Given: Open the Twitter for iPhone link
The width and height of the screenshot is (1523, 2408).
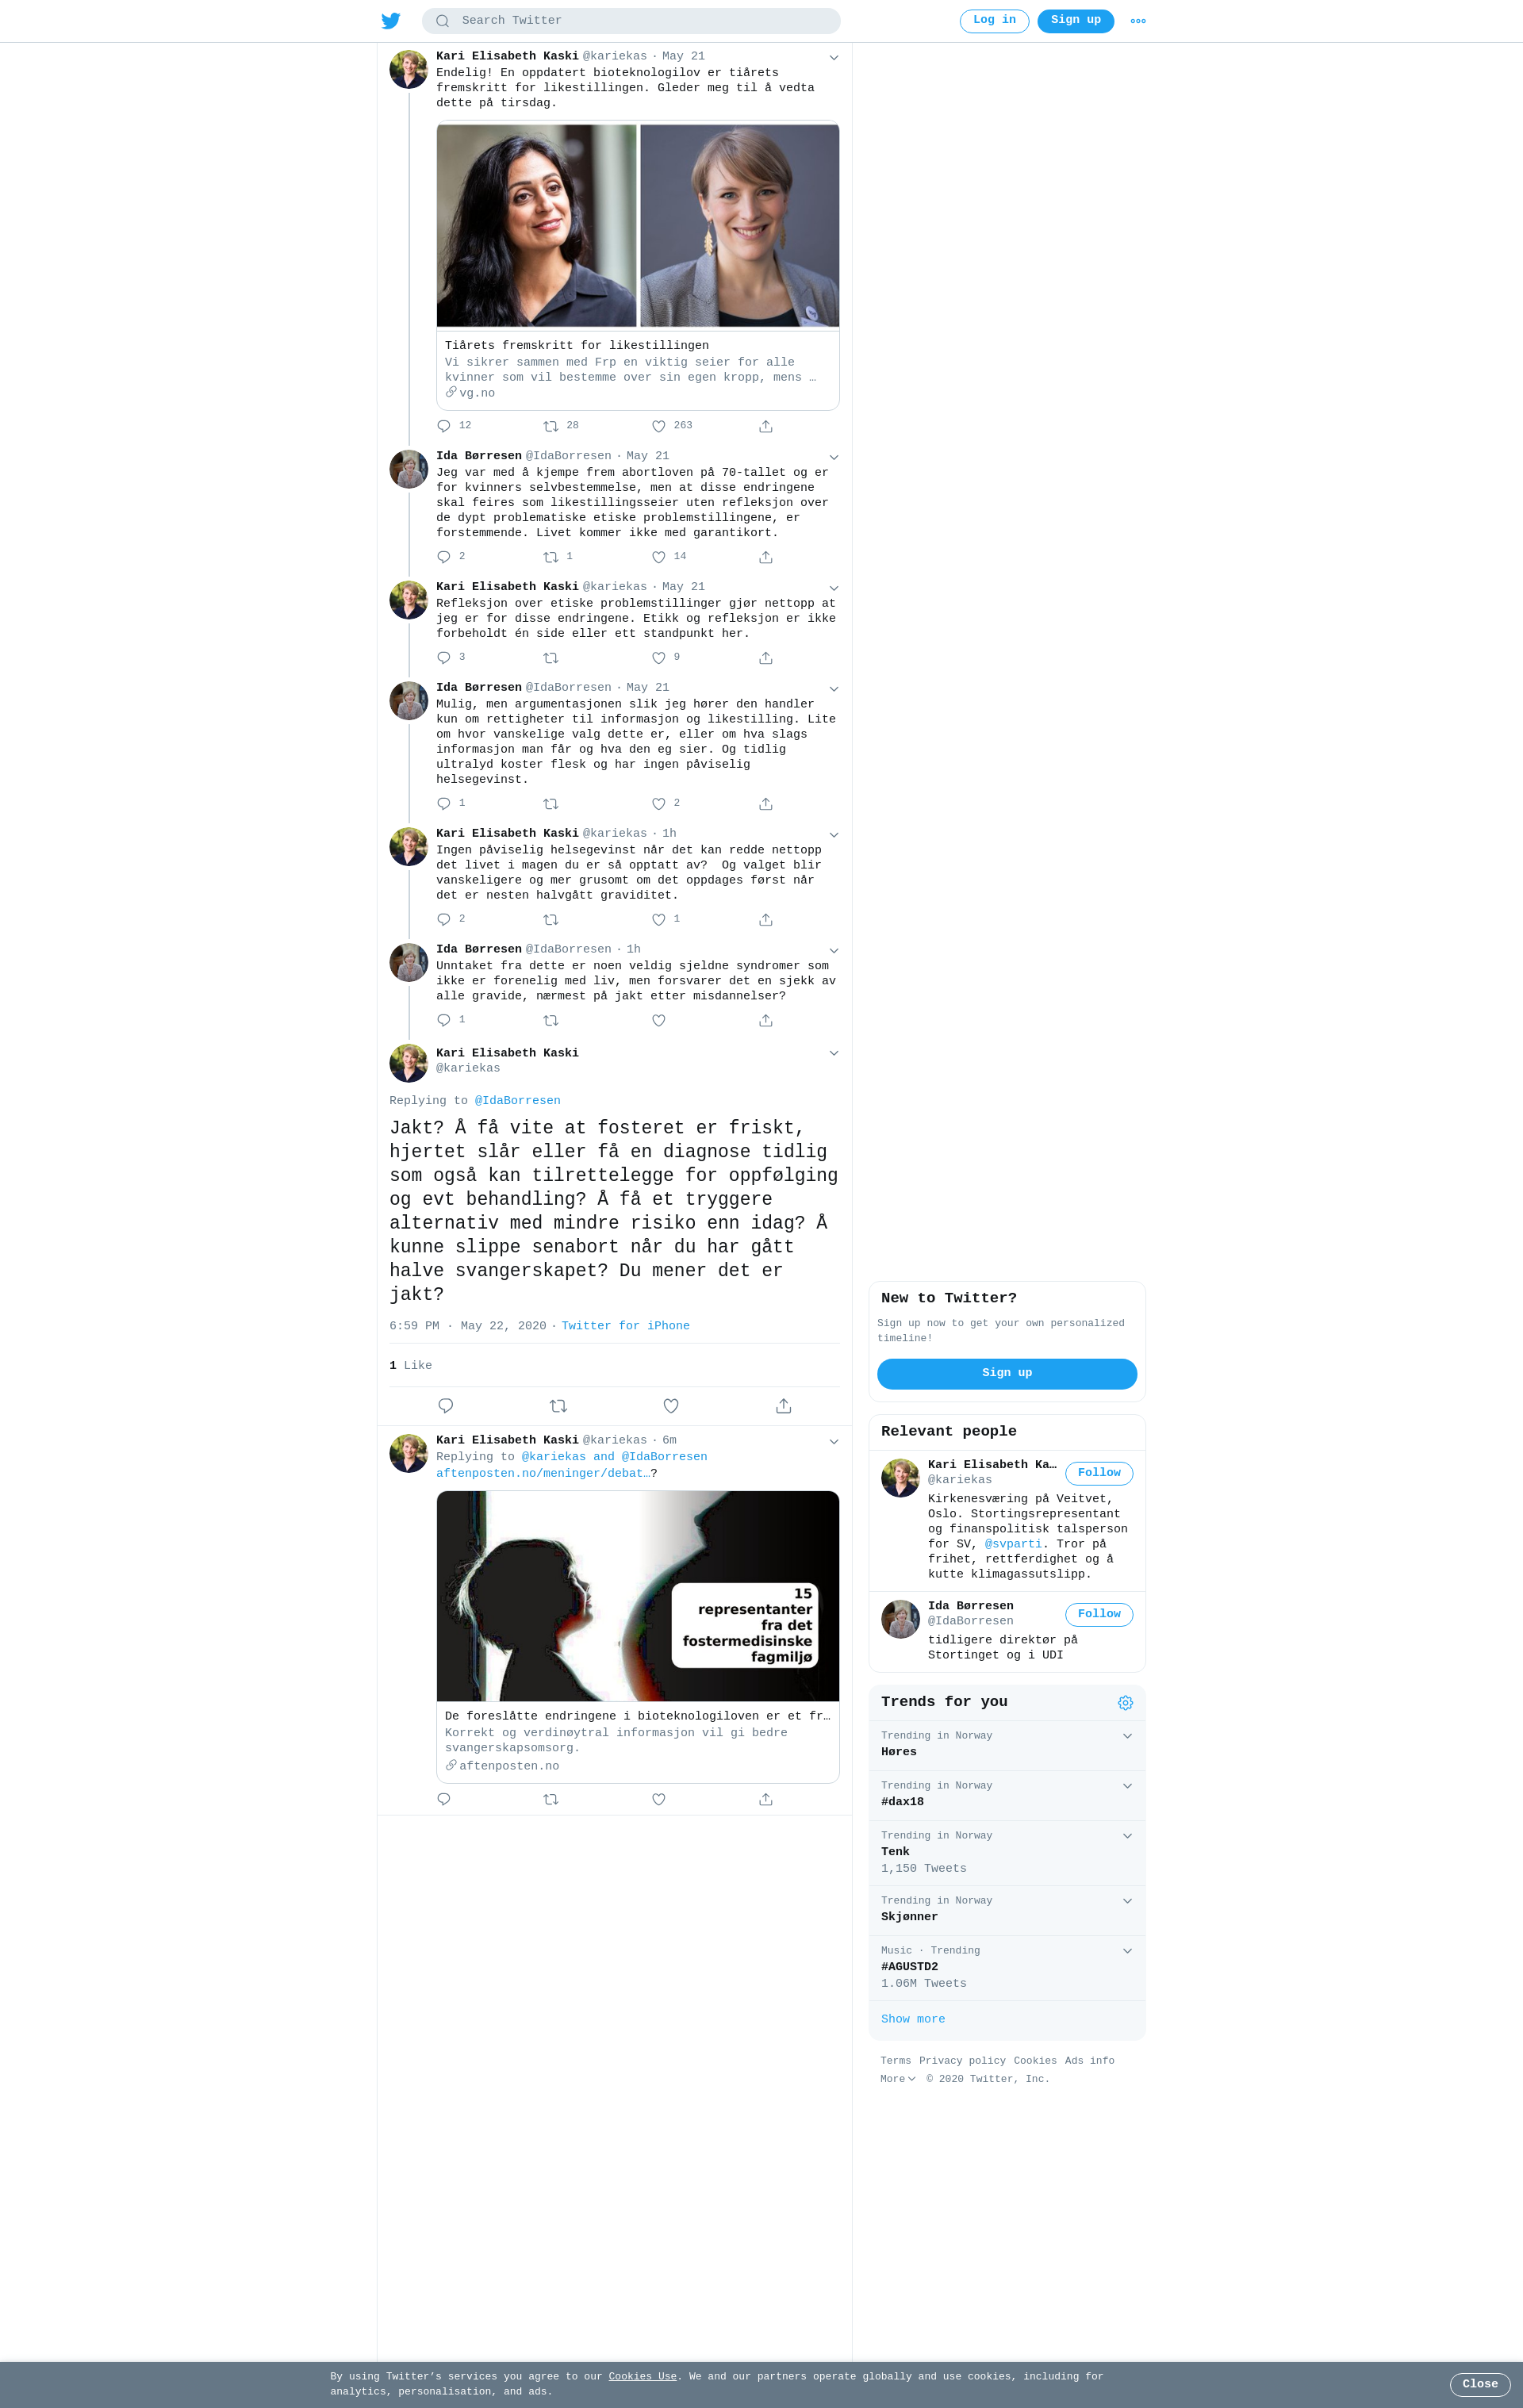Looking at the screenshot, I should click(625, 1326).
